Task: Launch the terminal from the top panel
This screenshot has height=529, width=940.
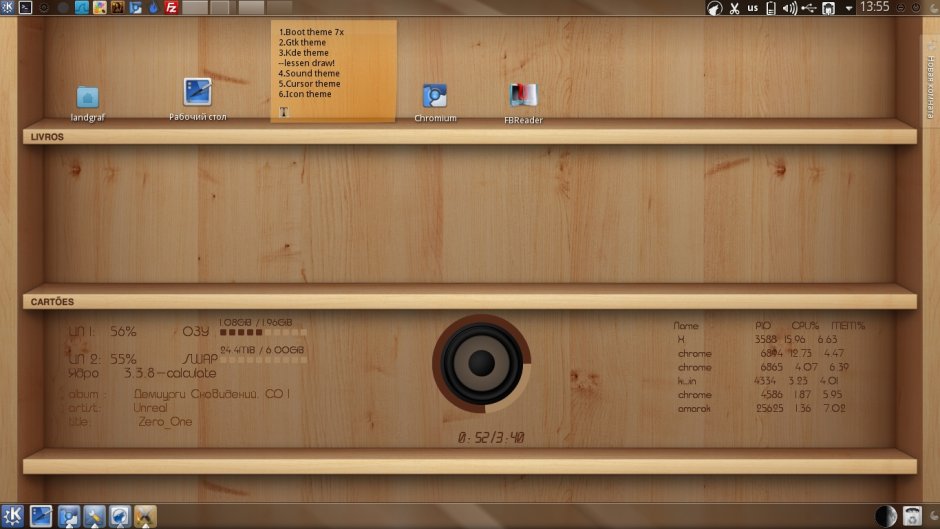Action: (26, 8)
